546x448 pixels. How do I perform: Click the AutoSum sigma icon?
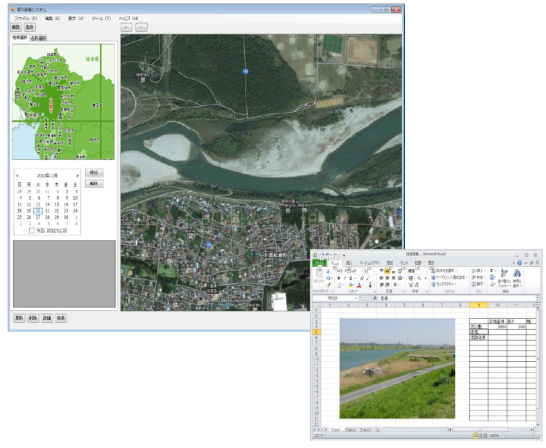[x=491, y=271]
